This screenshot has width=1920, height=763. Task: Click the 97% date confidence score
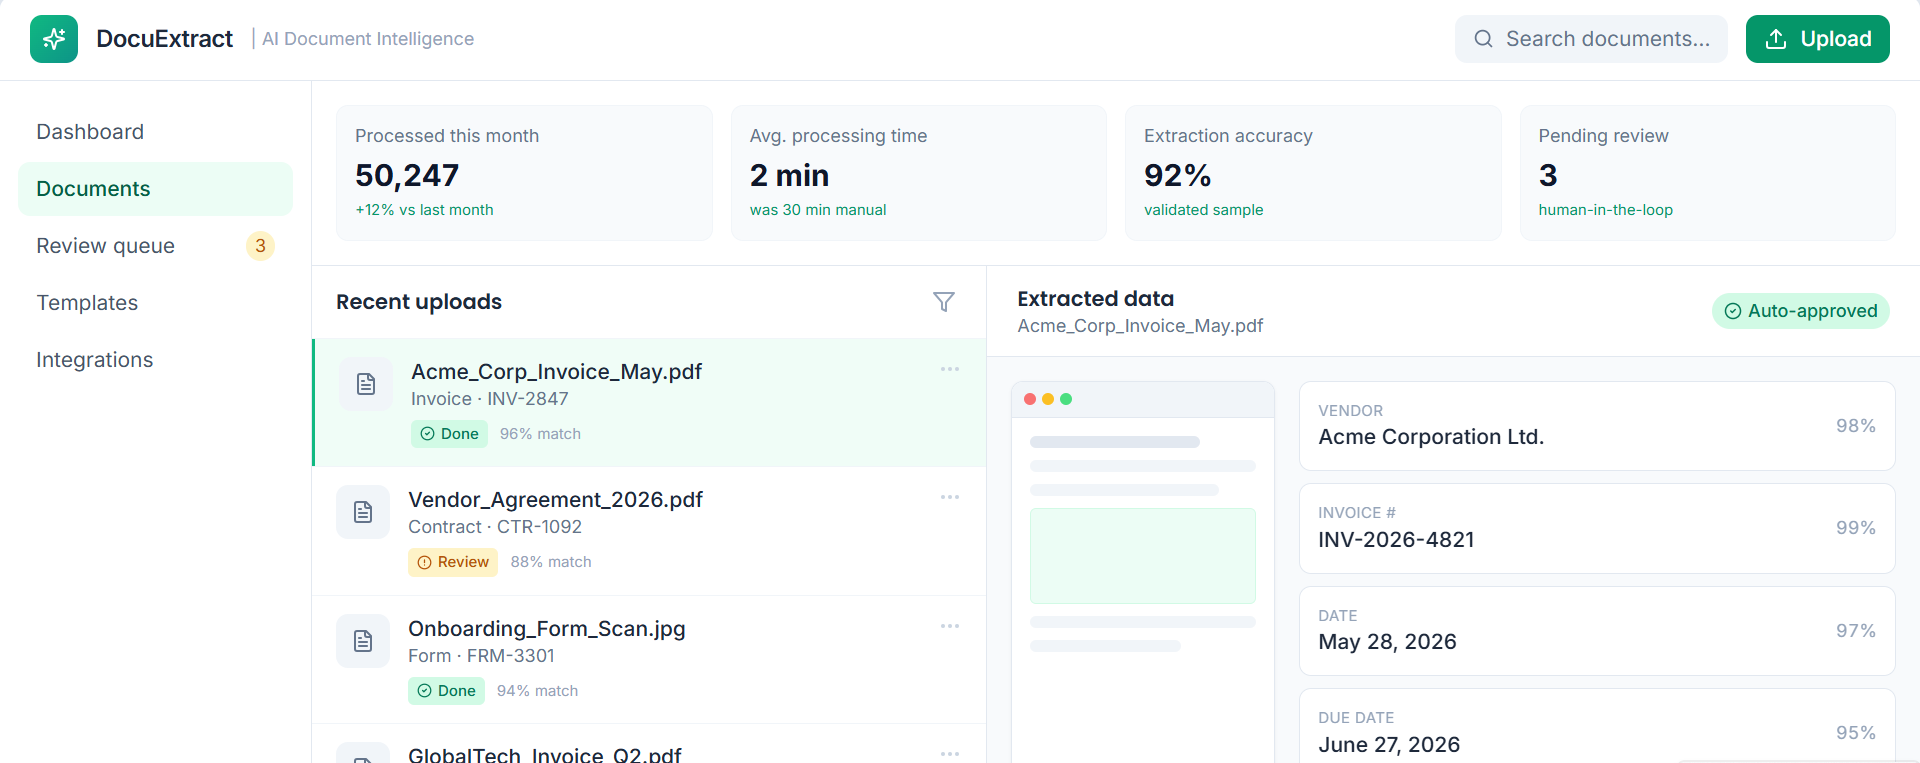[1855, 631]
